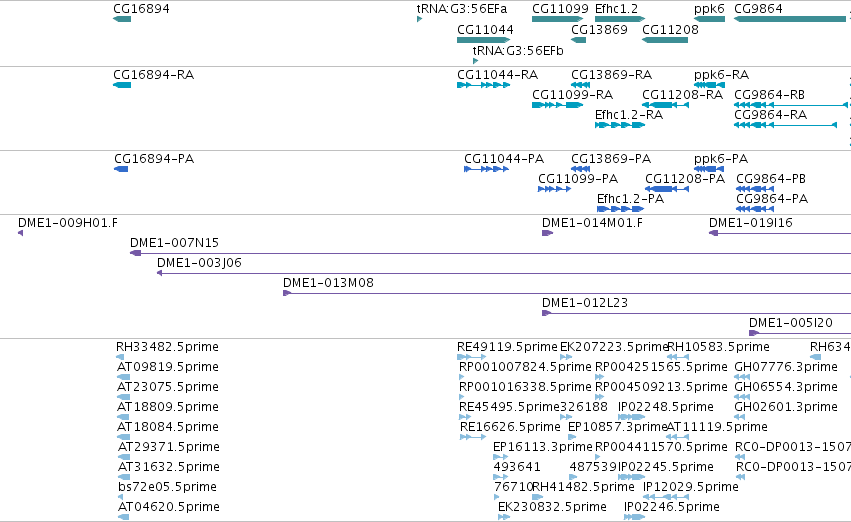Click the CG11208-PA protein glyph

(x=667, y=189)
